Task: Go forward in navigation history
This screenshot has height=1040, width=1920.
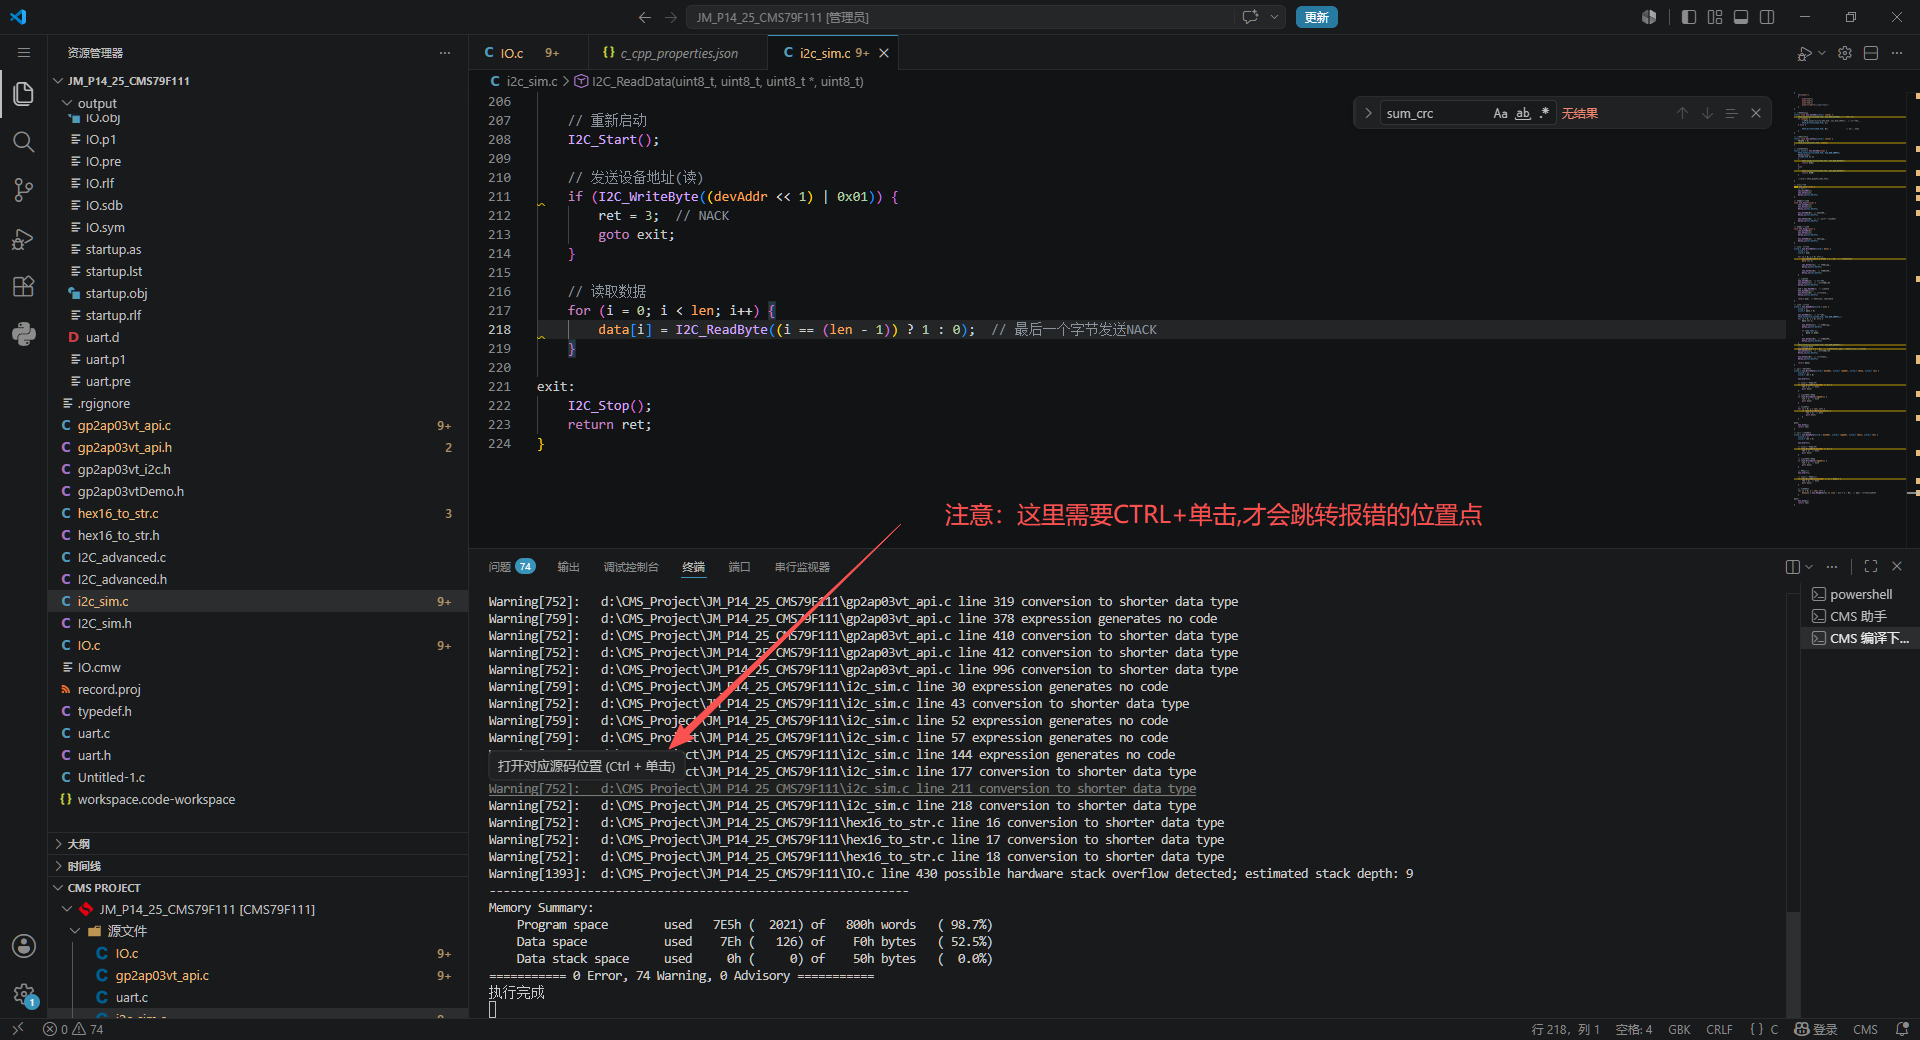Action: coord(671,17)
